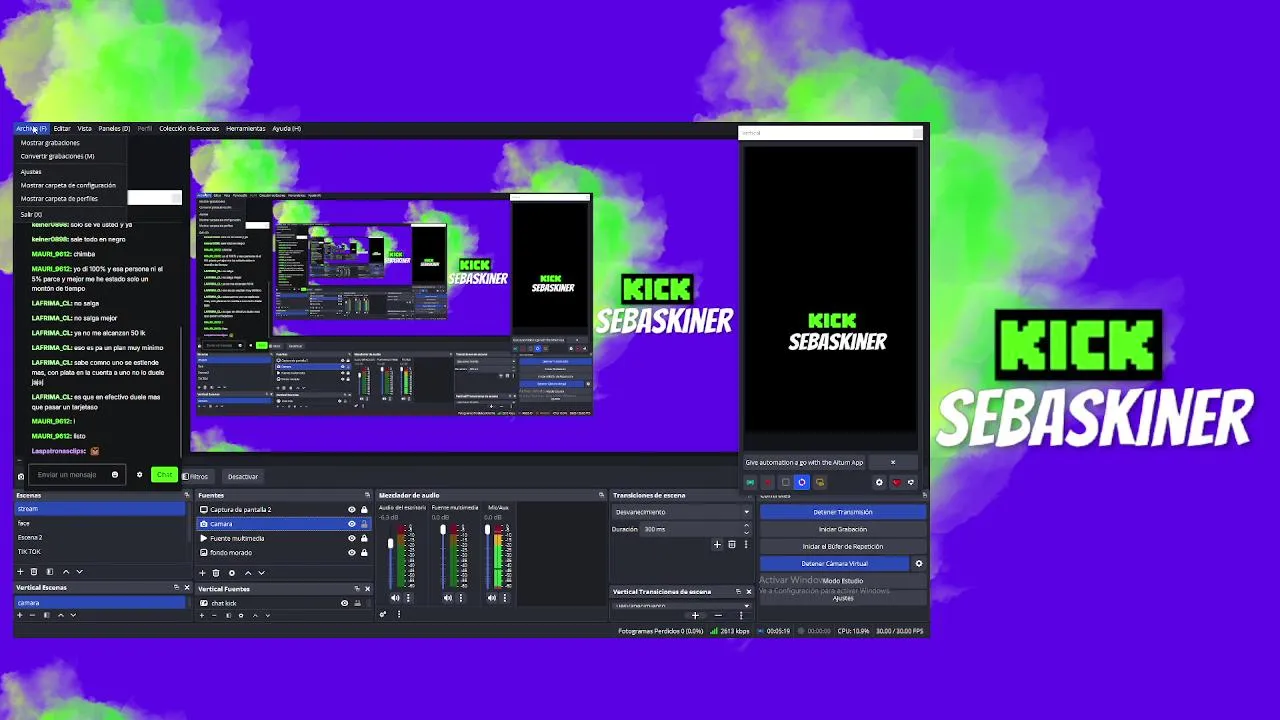Image resolution: width=1280 pixels, height=720 pixels.
Task: Open the Vista menu
Action: (x=84, y=128)
